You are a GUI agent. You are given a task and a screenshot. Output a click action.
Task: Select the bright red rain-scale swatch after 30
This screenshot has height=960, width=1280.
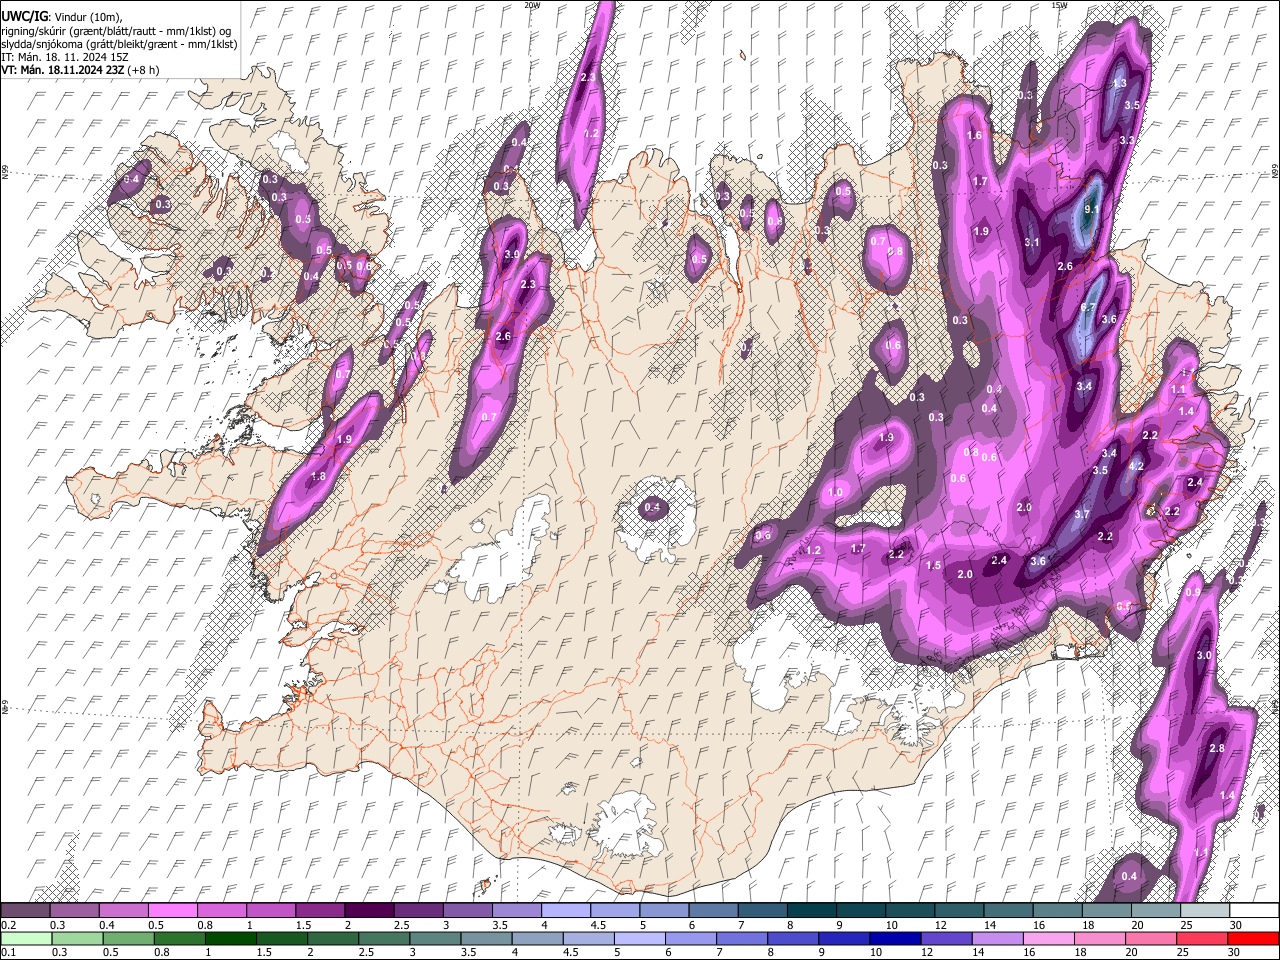tap(1253, 938)
